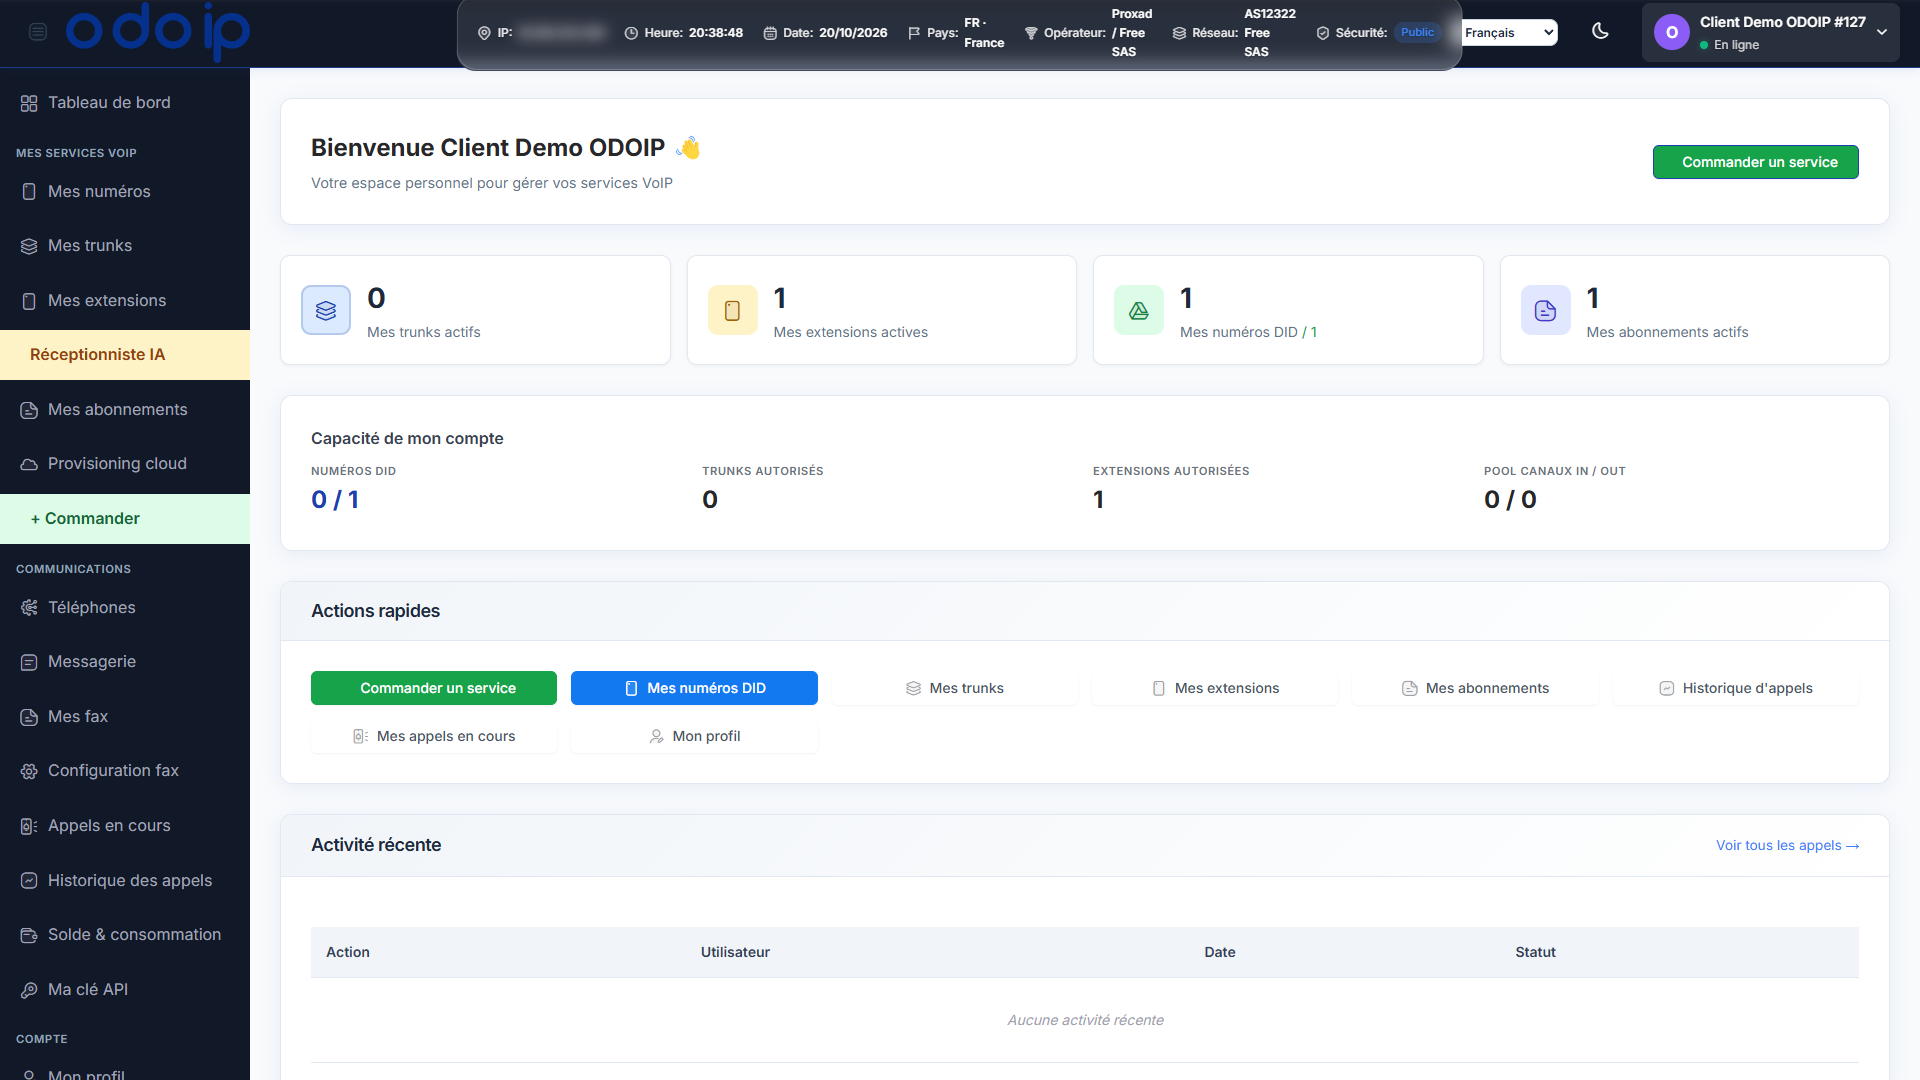
Task: Click the Mes abonnements actifs document icon
Action: pos(1545,310)
